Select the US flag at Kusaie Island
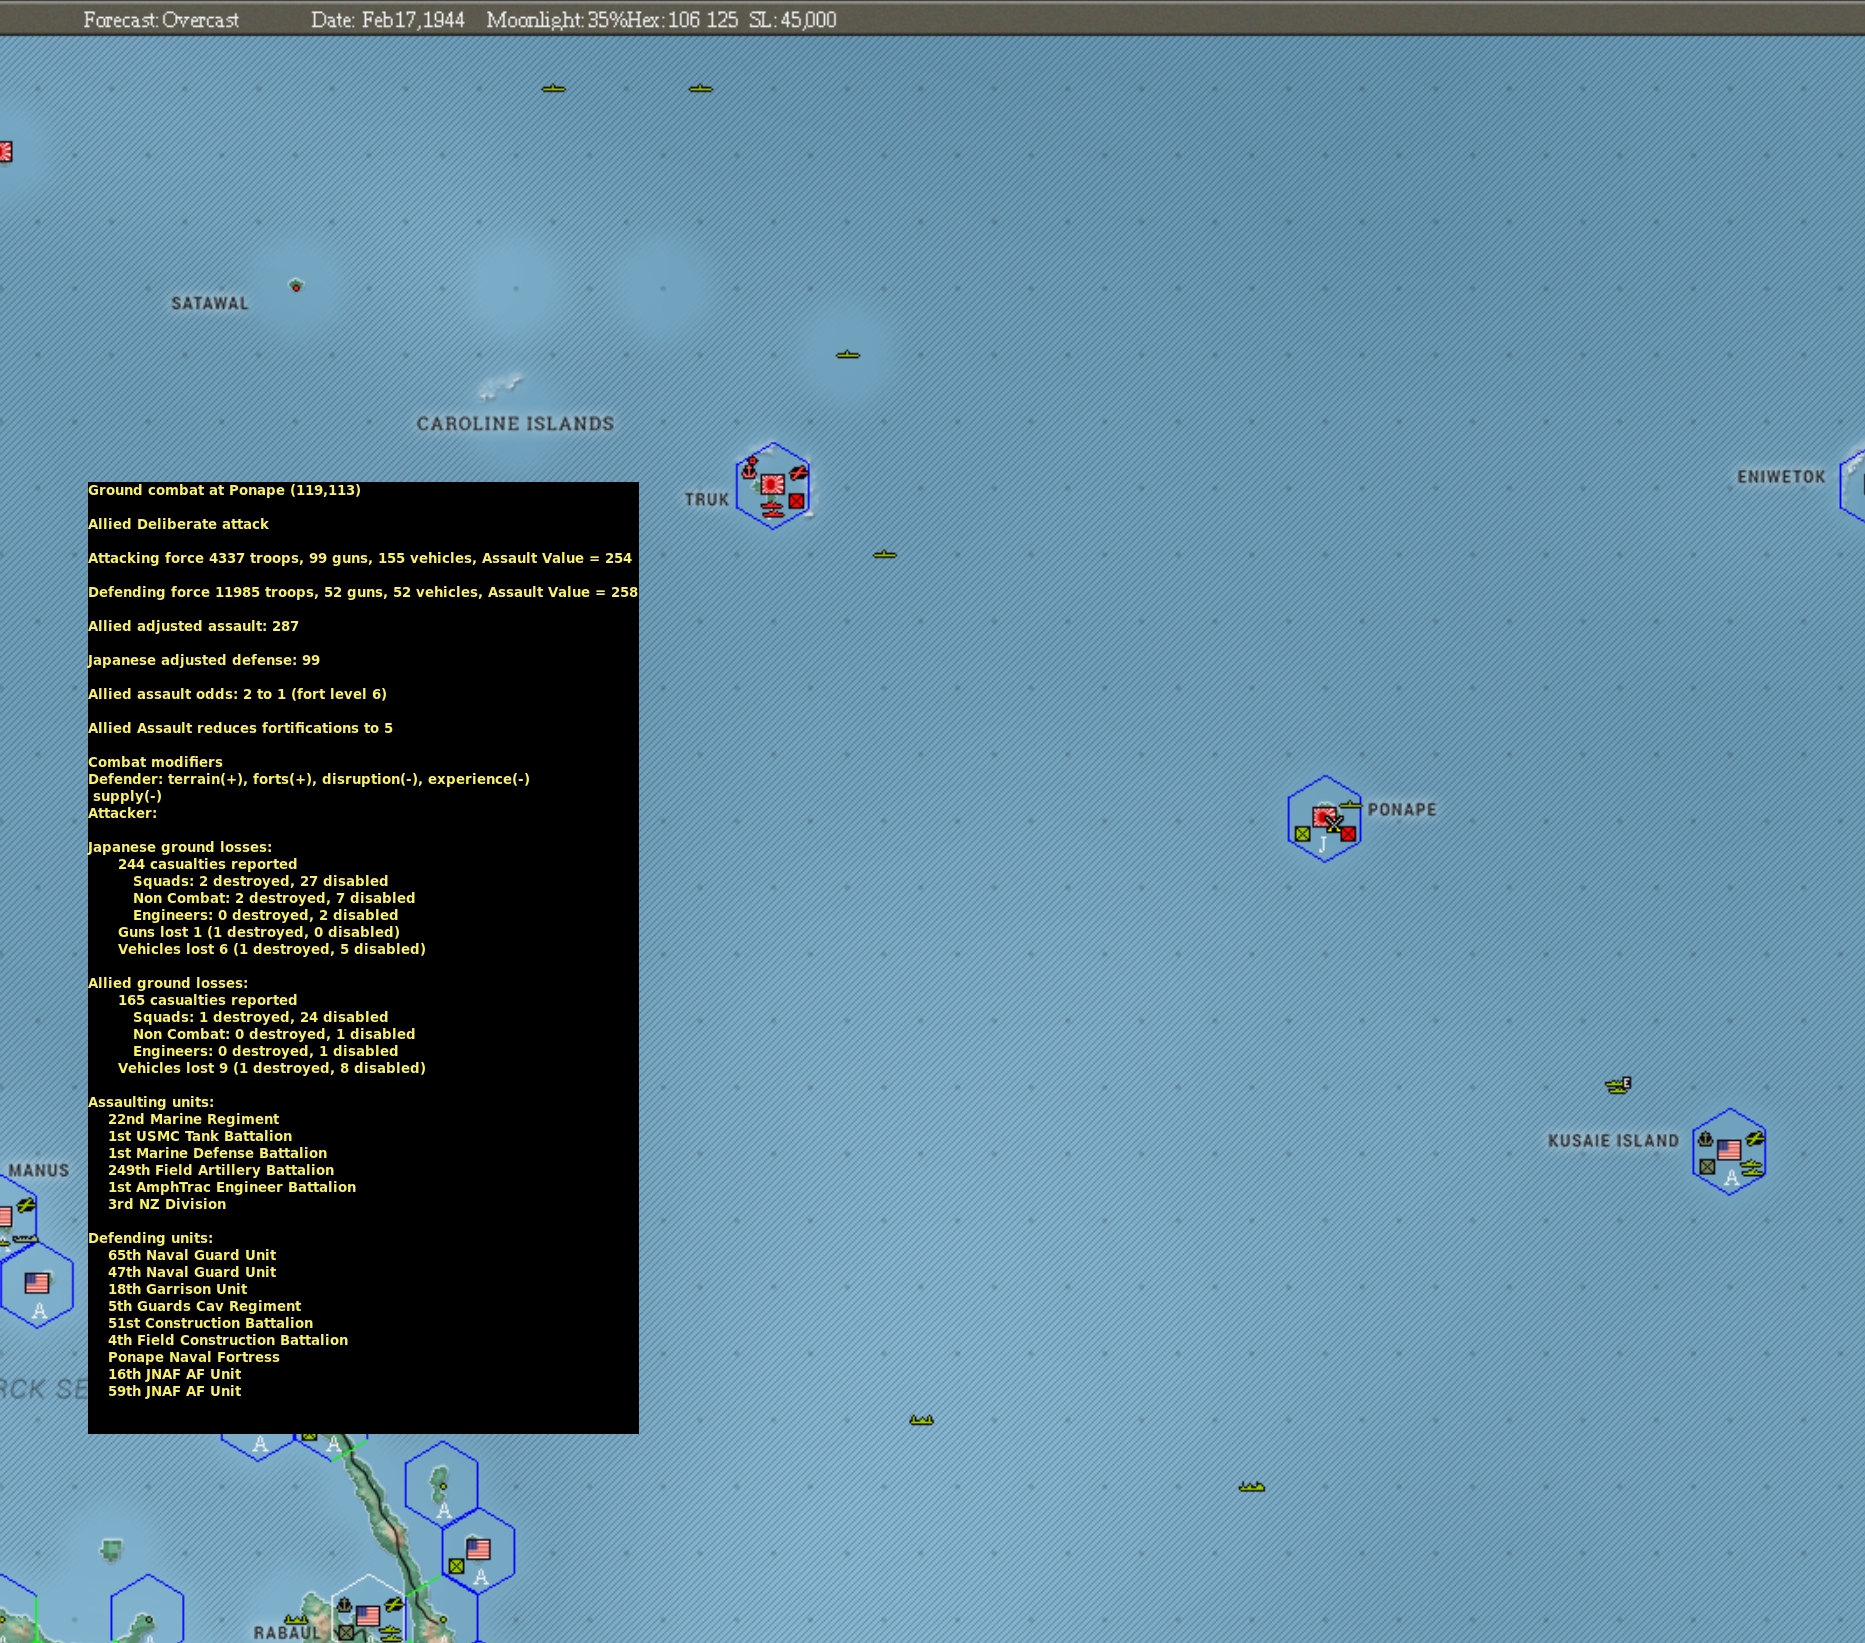Image resolution: width=1865 pixels, height=1643 pixels. pos(1729,1150)
